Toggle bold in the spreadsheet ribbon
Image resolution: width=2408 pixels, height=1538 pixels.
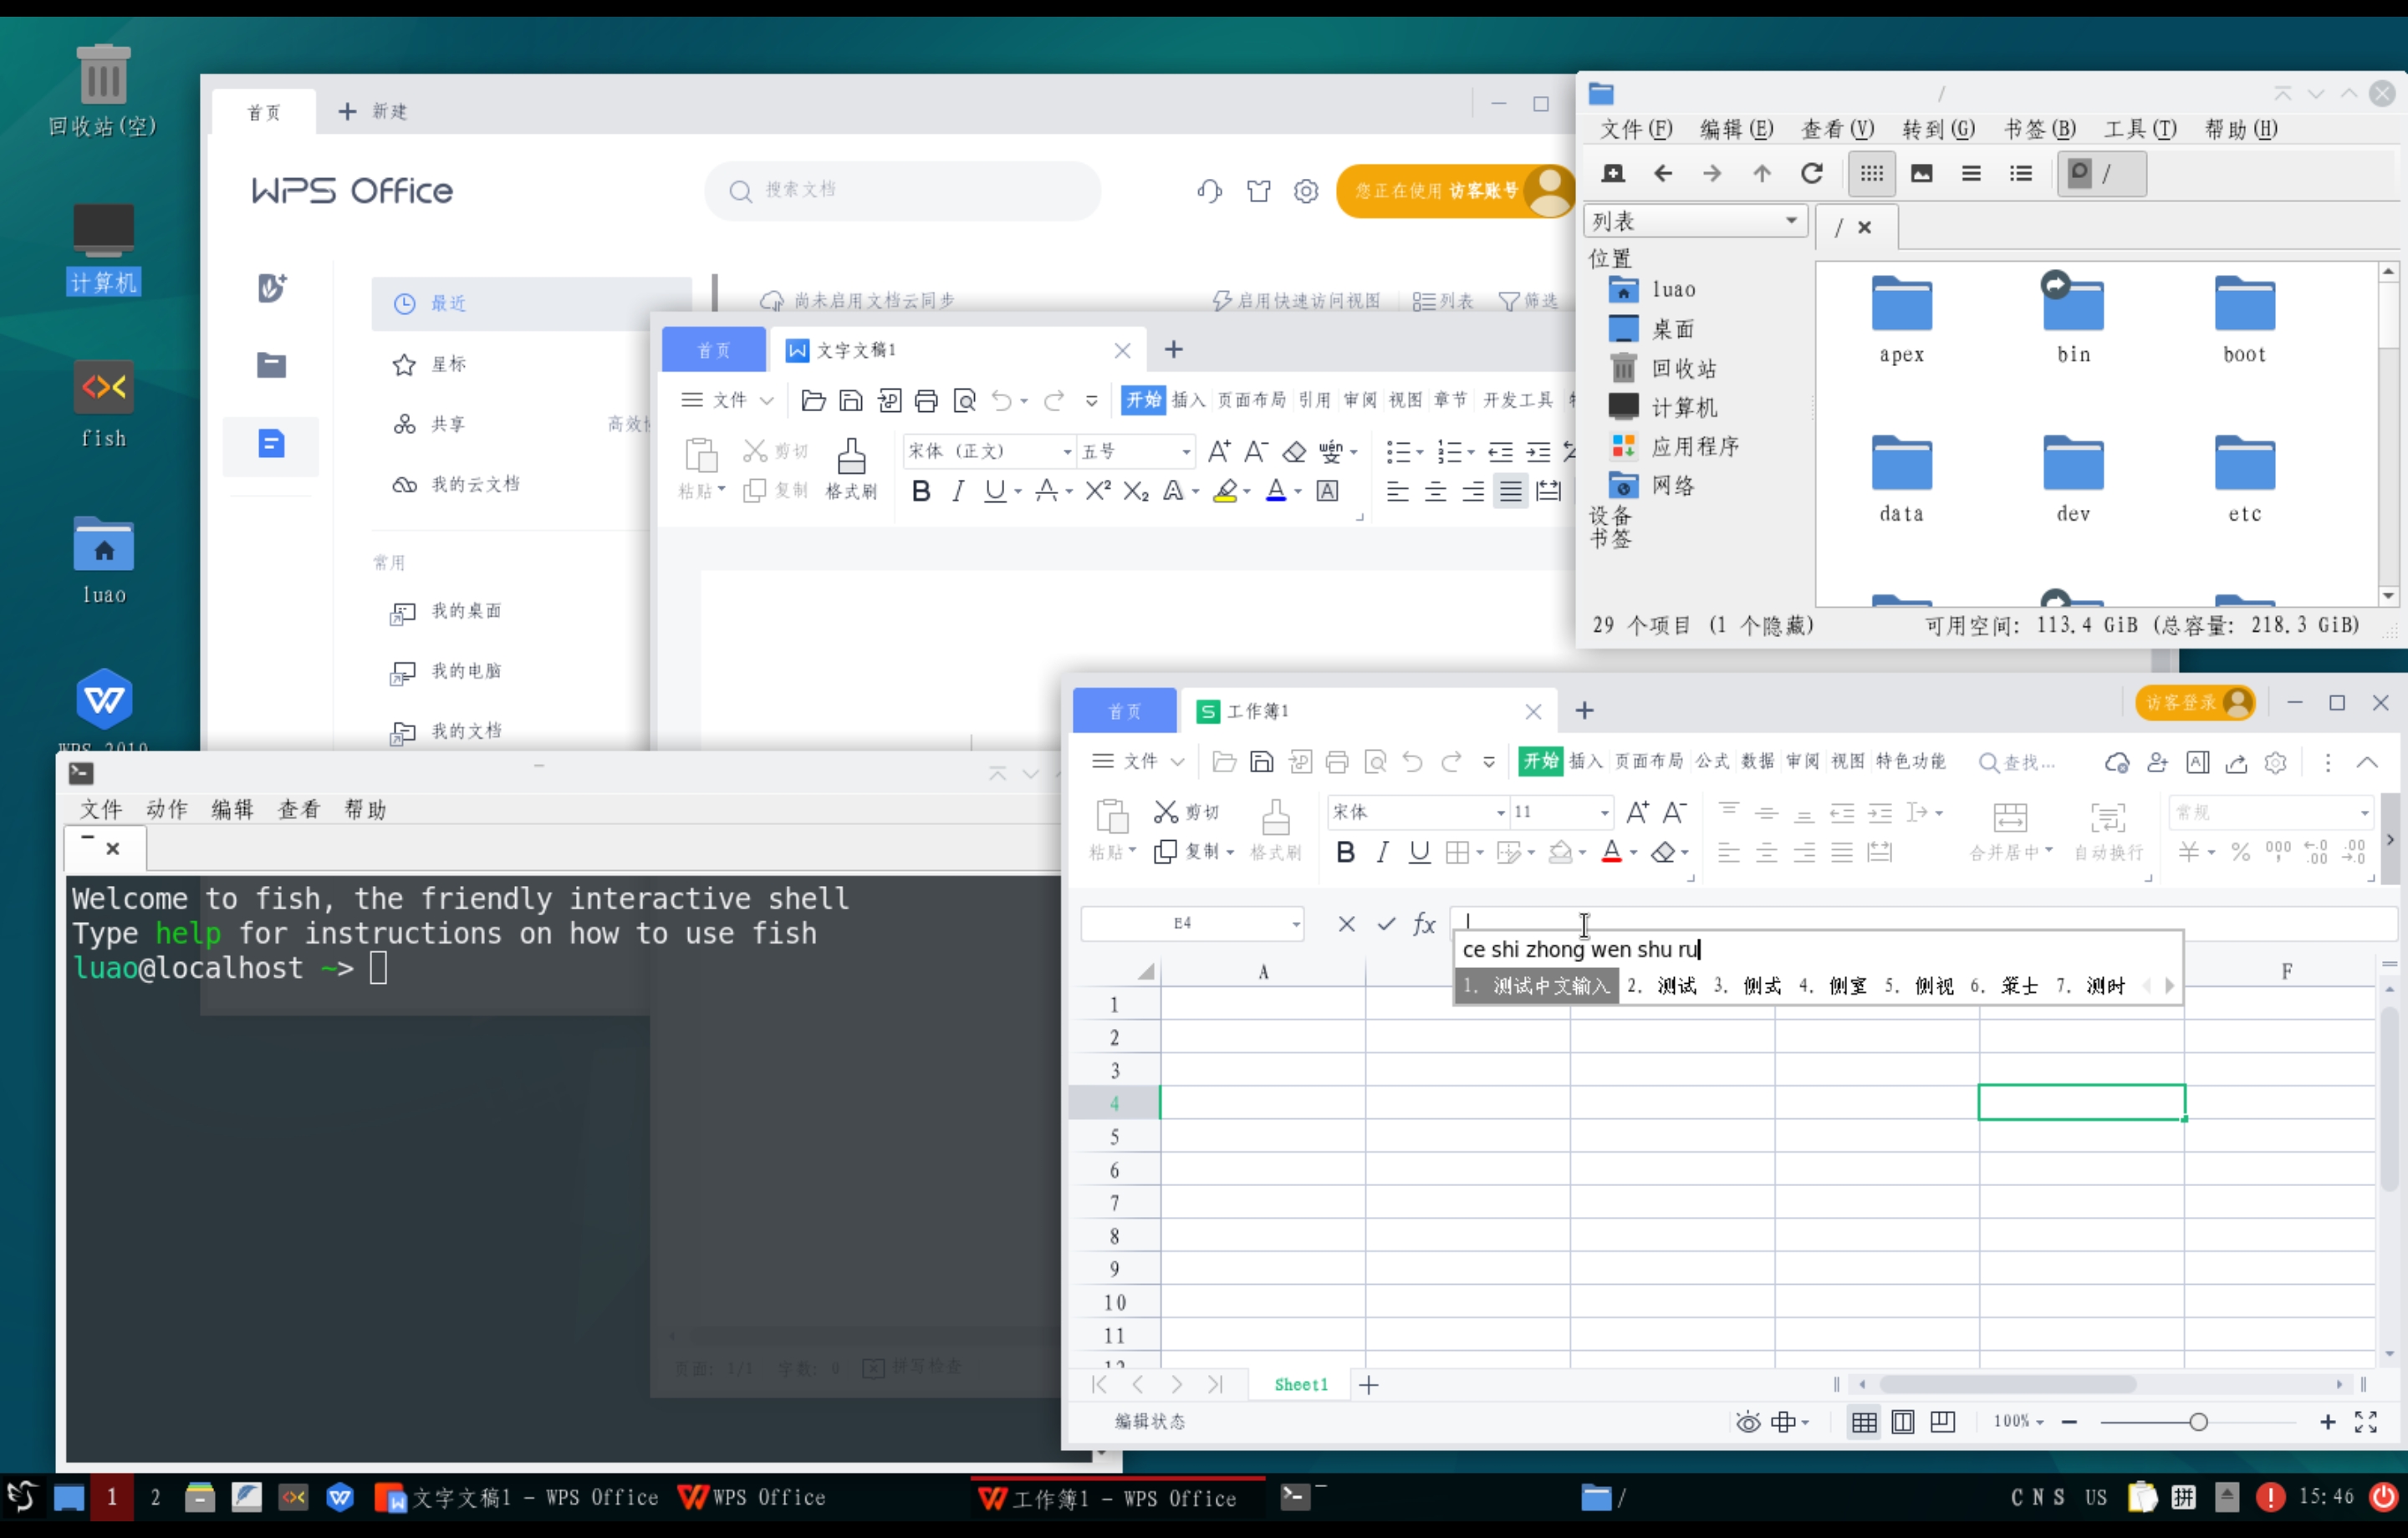click(x=1345, y=852)
